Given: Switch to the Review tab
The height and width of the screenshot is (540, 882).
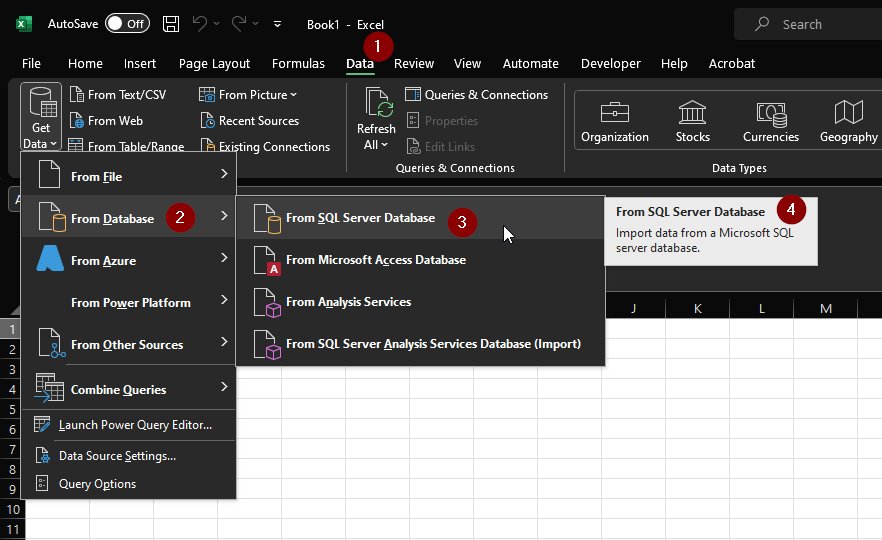Looking at the screenshot, I should pos(414,64).
